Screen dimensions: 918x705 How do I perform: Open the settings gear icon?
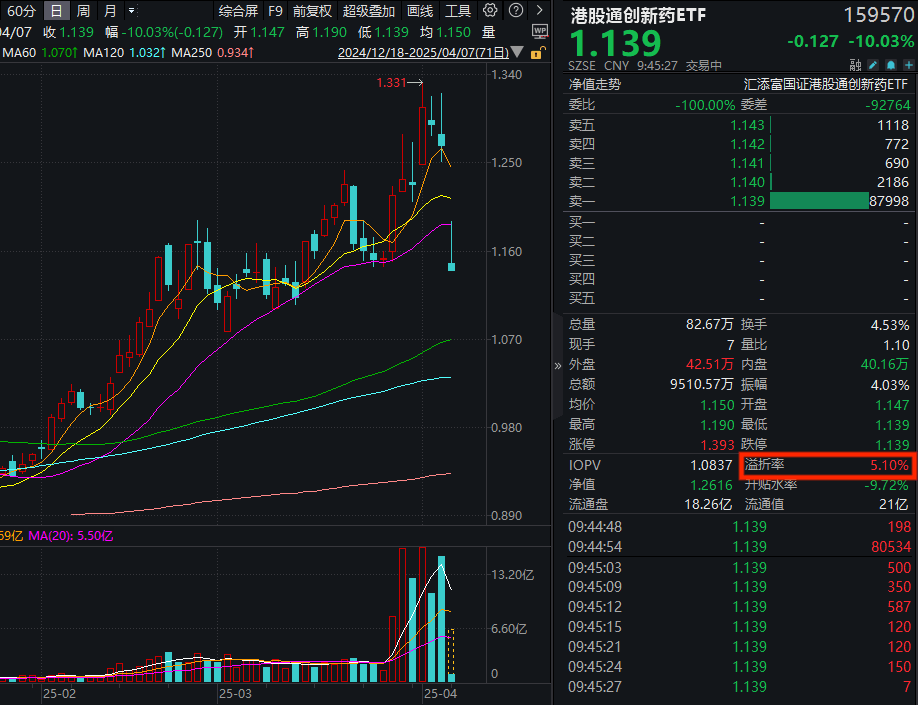490,10
